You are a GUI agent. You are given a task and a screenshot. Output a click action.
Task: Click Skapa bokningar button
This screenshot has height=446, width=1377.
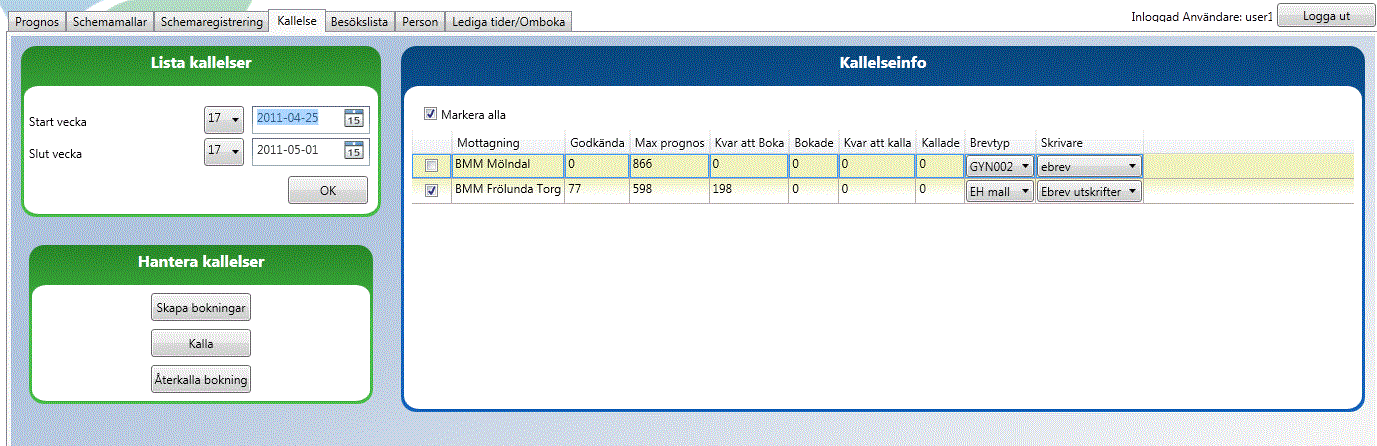(x=200, y=307)
